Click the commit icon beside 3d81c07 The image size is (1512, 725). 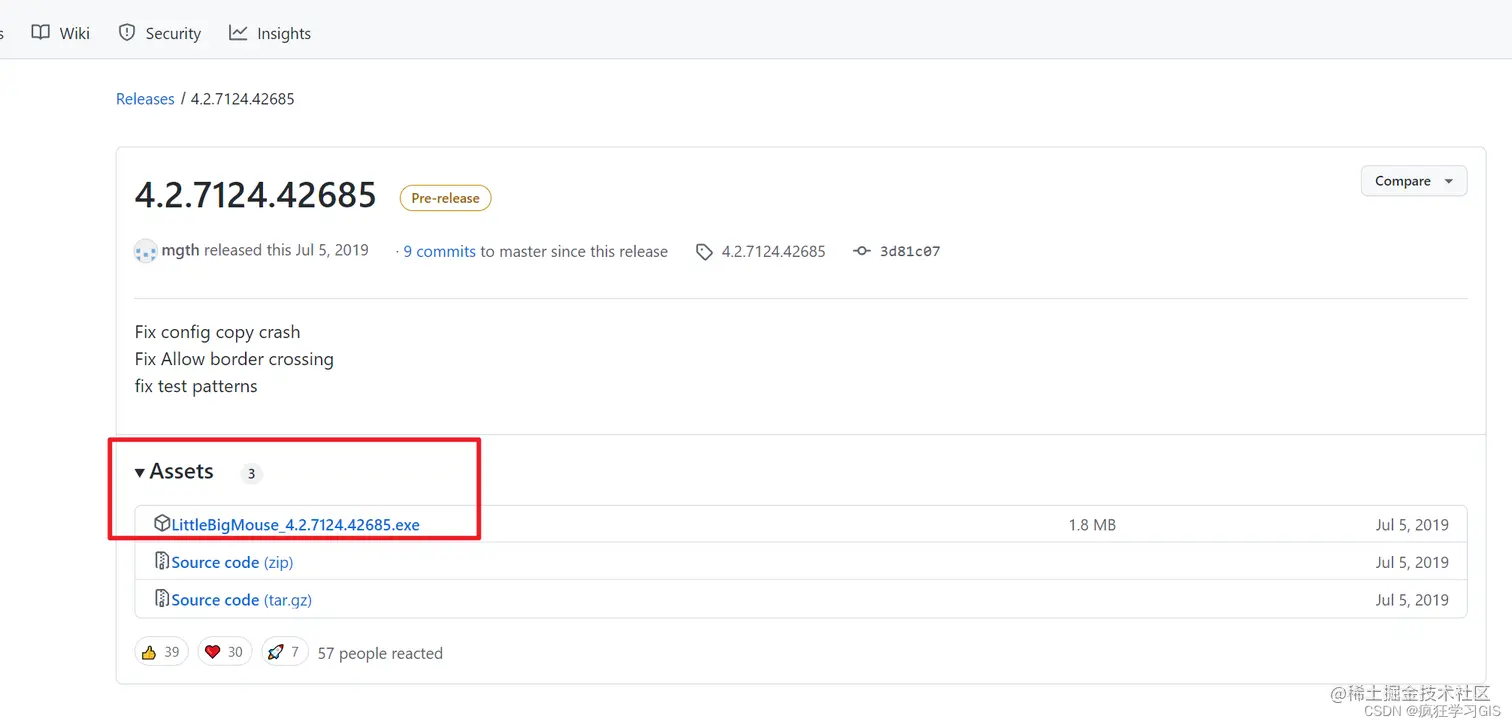(x=862, y=252)
